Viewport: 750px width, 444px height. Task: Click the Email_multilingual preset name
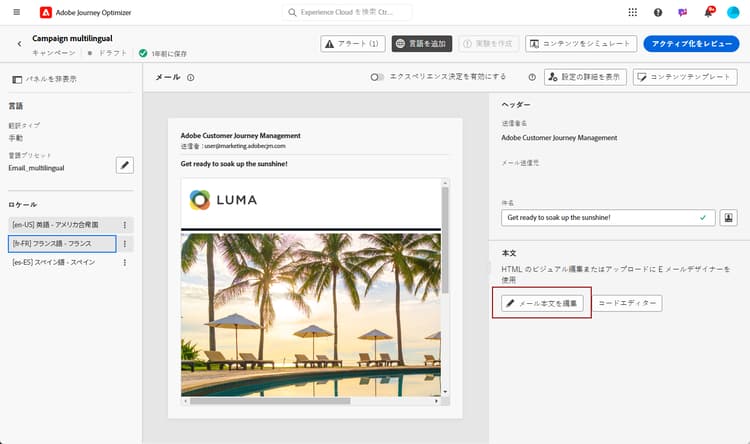pos(36,168)
